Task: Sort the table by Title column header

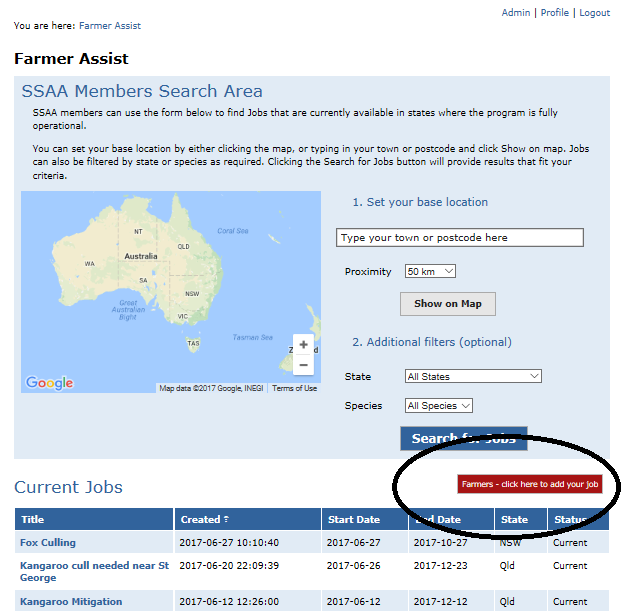Action: (33, 519)
